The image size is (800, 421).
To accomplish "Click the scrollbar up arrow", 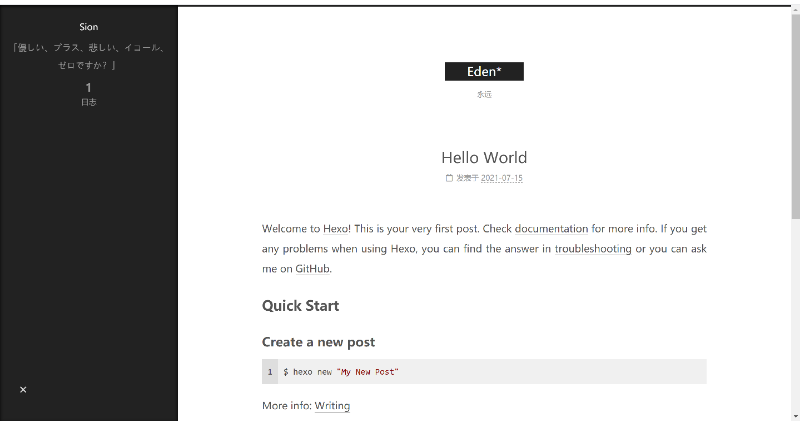I will point(795,11).
